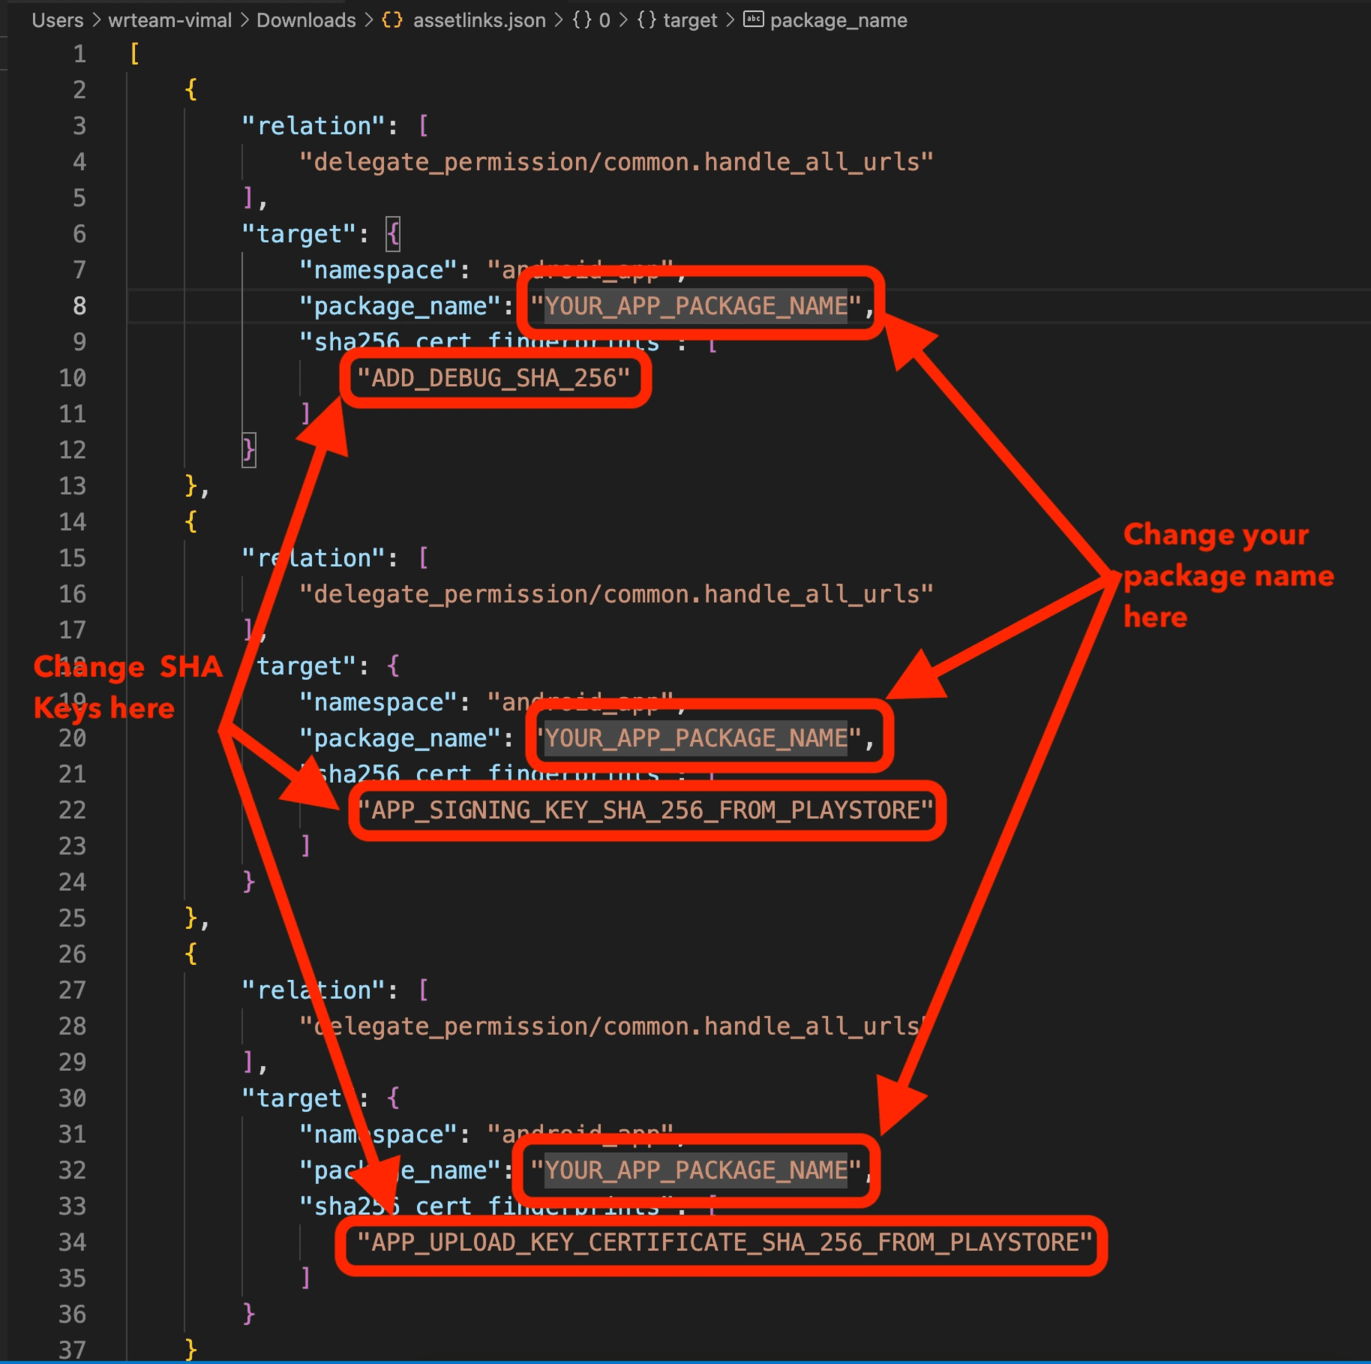Screen dimensions: 1371x1364
Task: Expand the Downloads breadcrumb segment
Action: click(305, 20)
